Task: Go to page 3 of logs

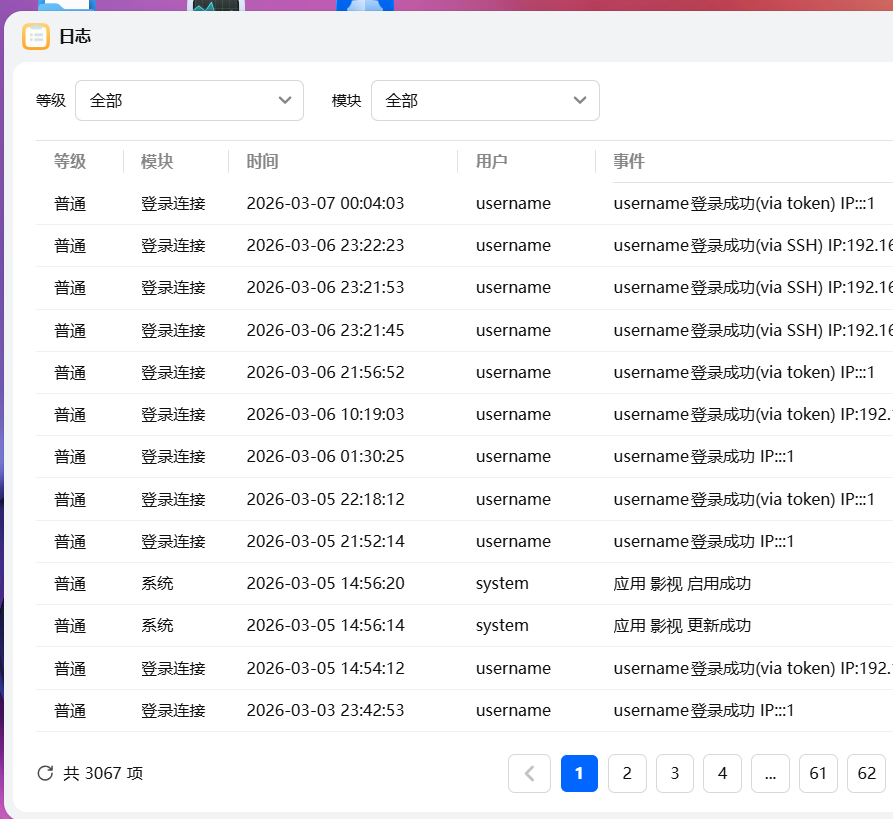Action: click(675, 773)
